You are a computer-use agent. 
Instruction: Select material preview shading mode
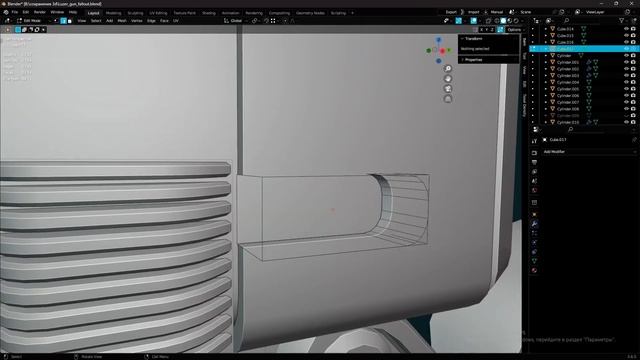510,21
